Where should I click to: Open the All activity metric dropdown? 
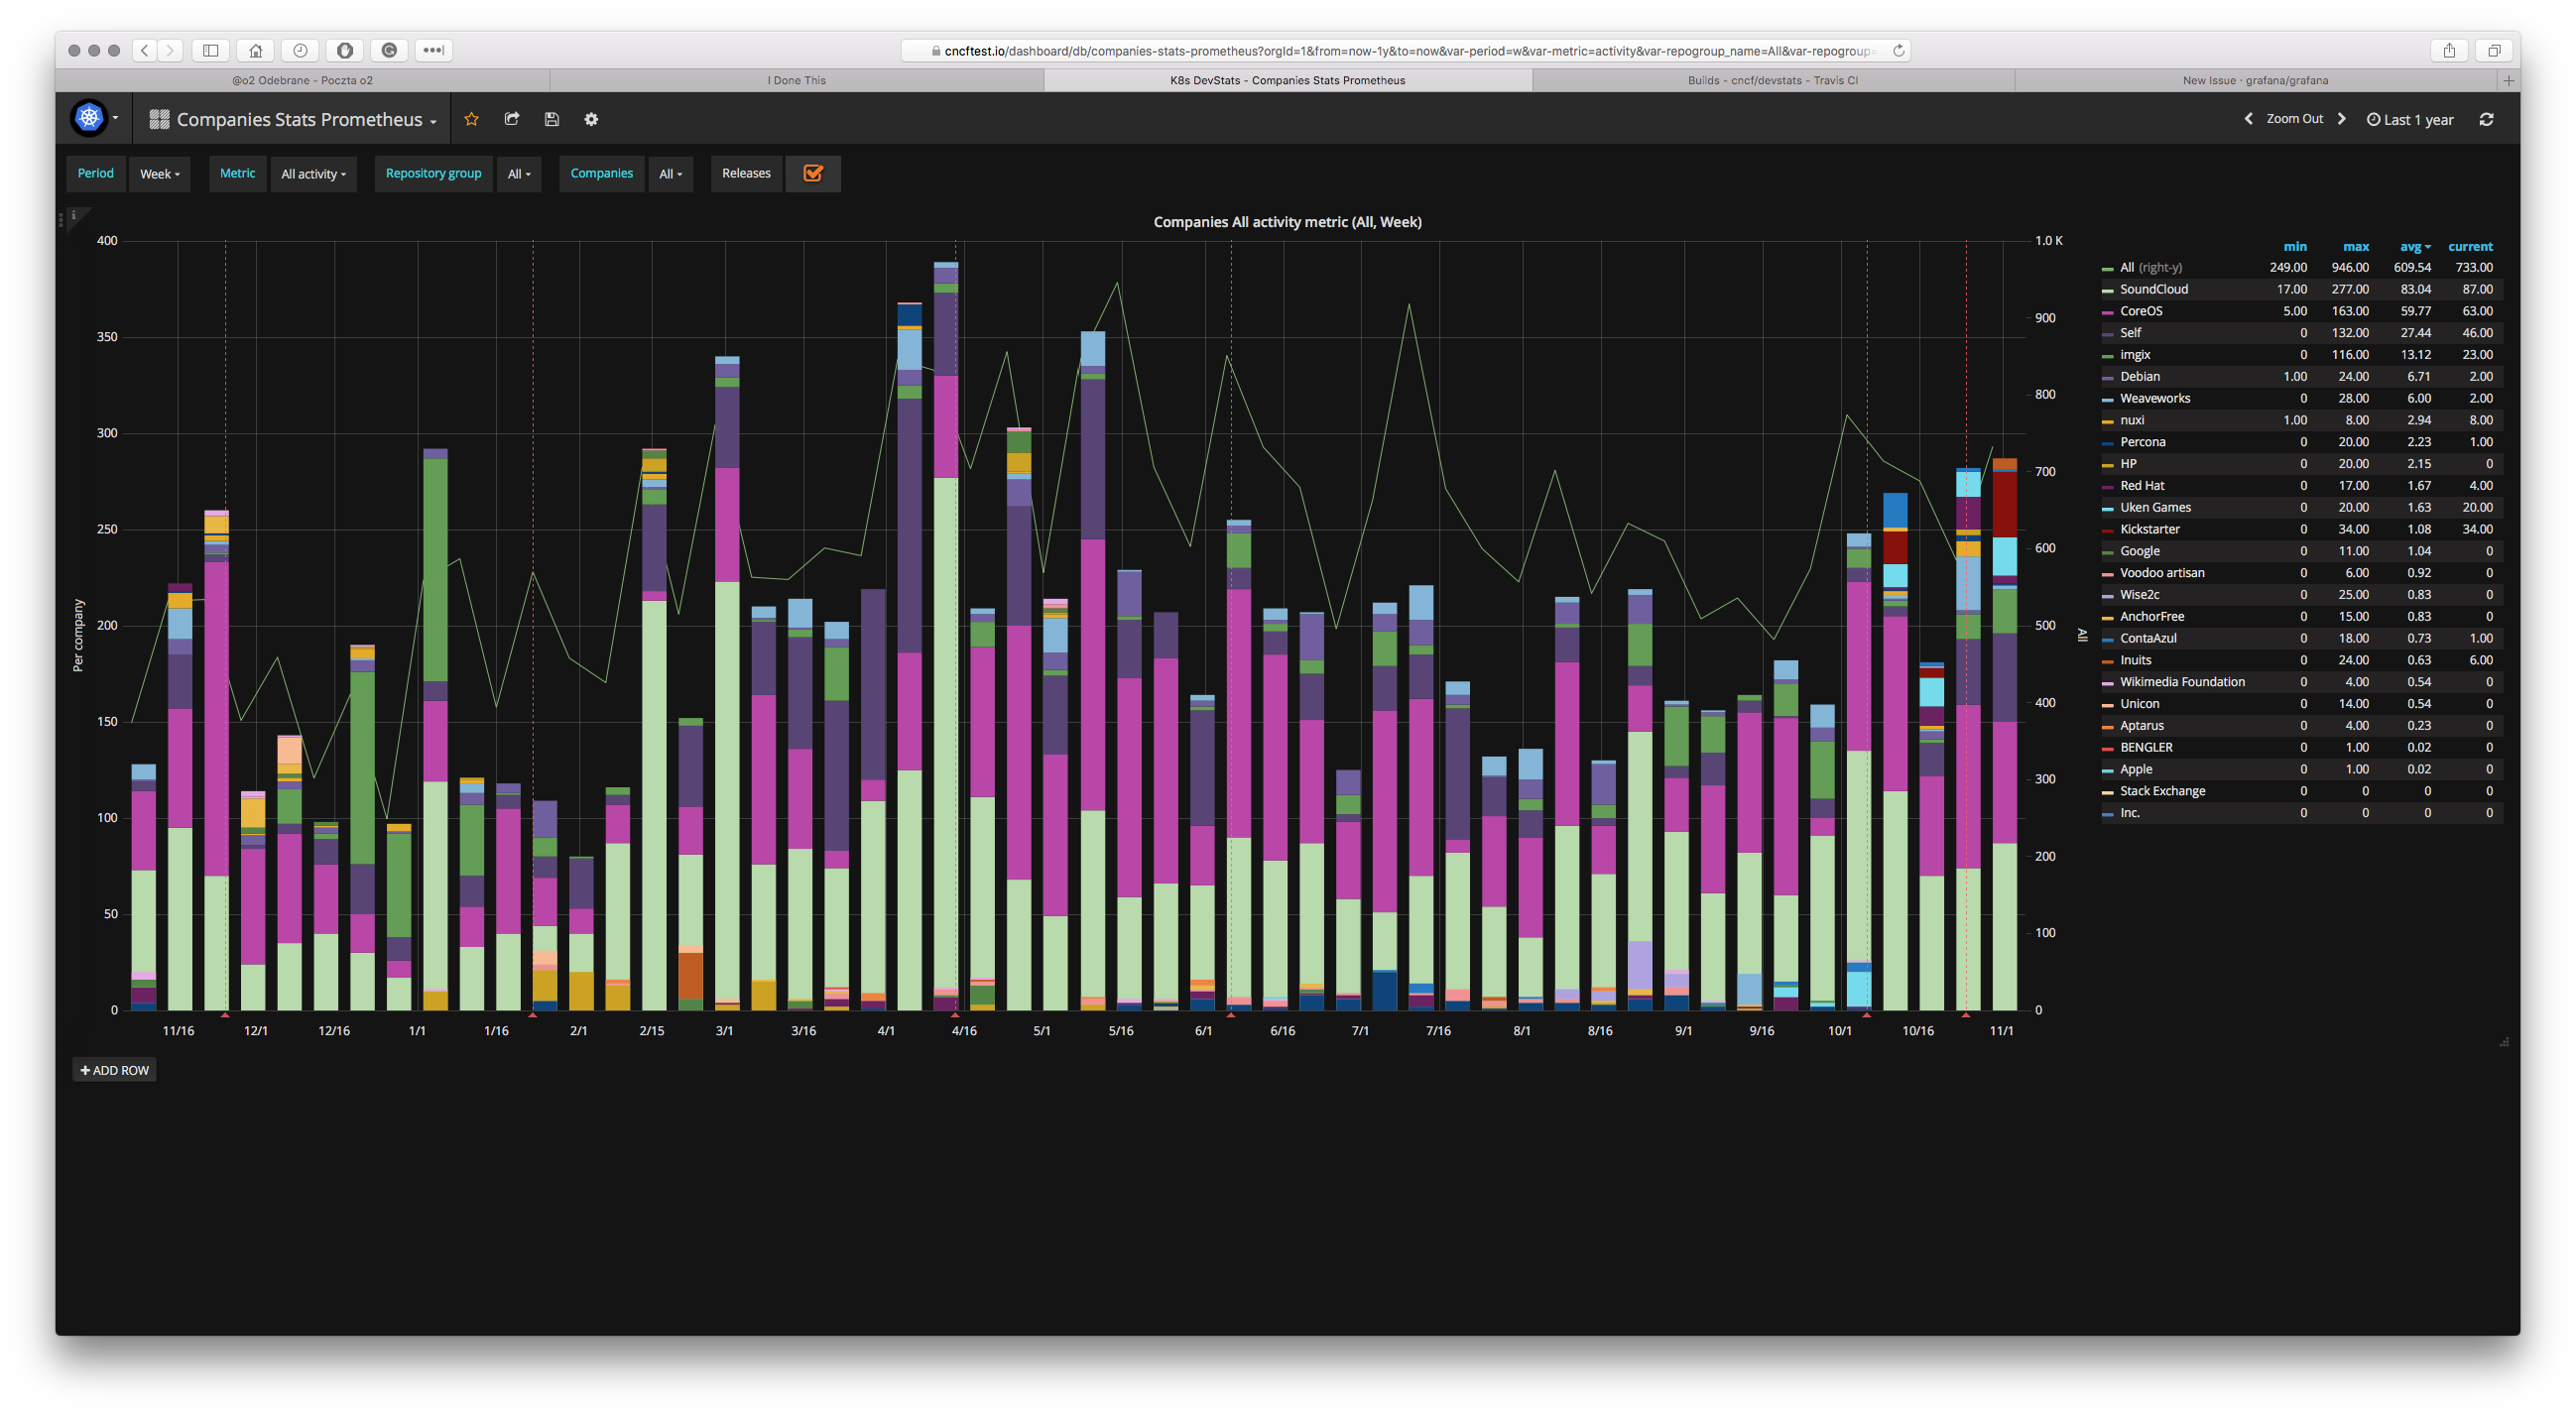(x=313, y=173)
